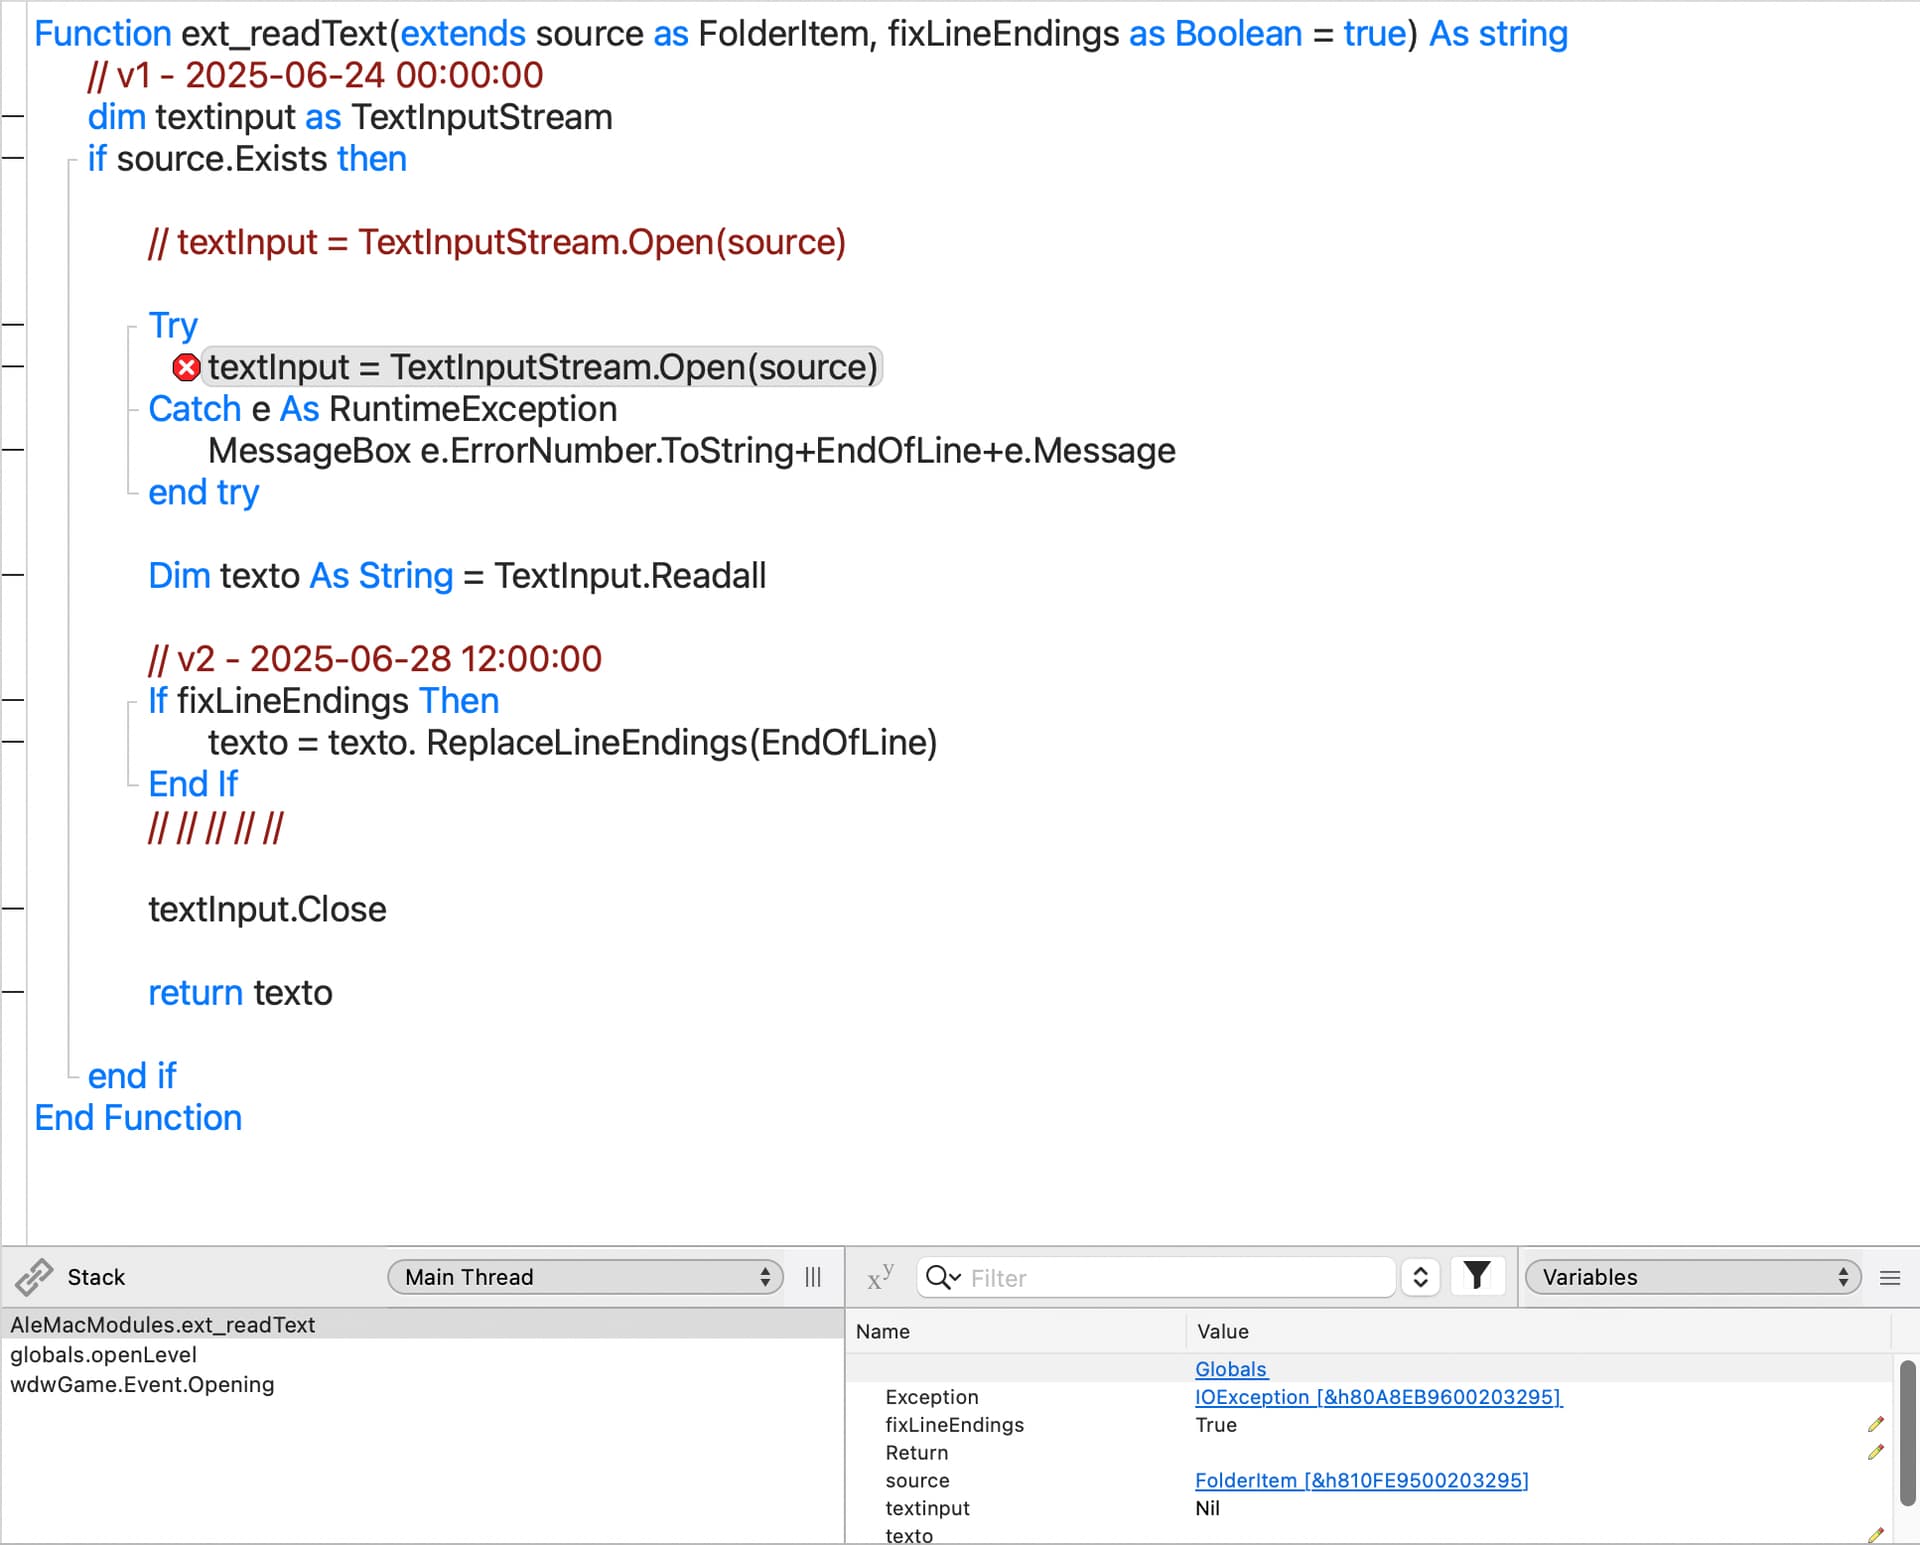Click the x-superscript-y expression icon
1920x1545 pixels.
click(x=880, y=1277)
